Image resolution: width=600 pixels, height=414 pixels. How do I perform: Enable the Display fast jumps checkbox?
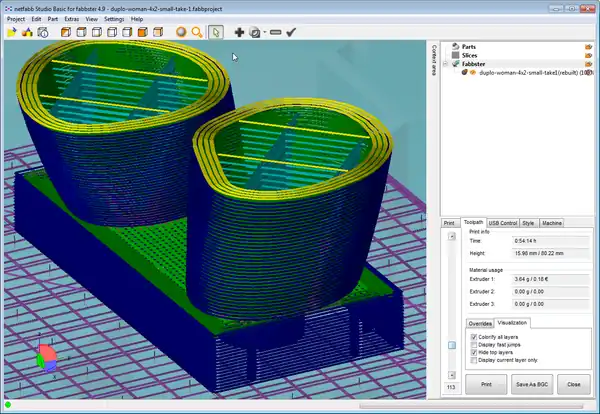pos(473,346)
